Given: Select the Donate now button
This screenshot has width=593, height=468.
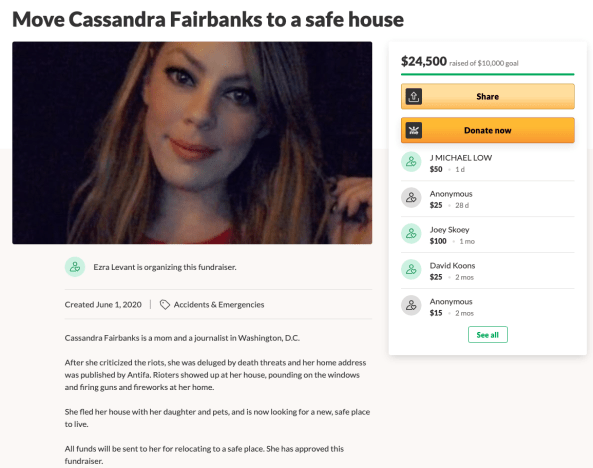Looking at the screenshot, I should (x=487, y=130).
